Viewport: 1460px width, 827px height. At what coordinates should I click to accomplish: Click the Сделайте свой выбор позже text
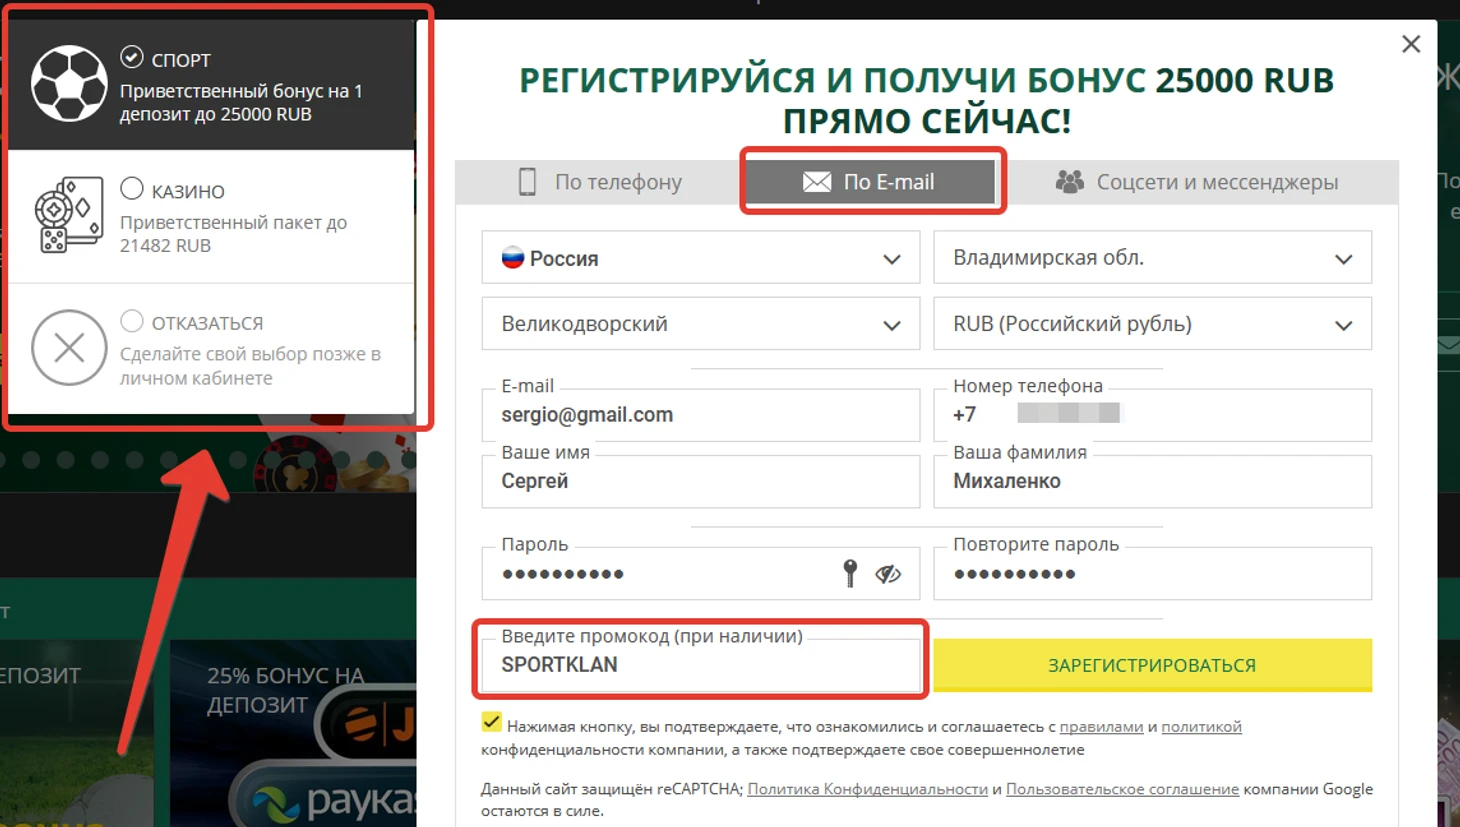(250, 366)
